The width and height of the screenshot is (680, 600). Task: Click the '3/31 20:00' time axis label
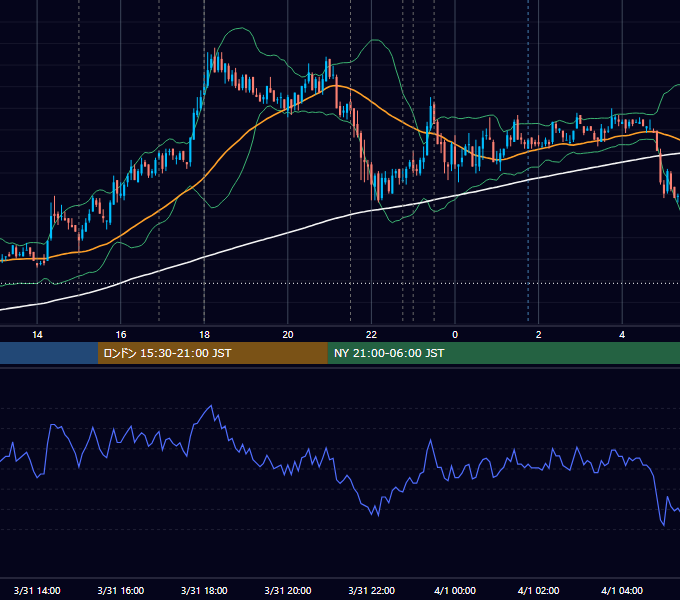click(288, 590)
